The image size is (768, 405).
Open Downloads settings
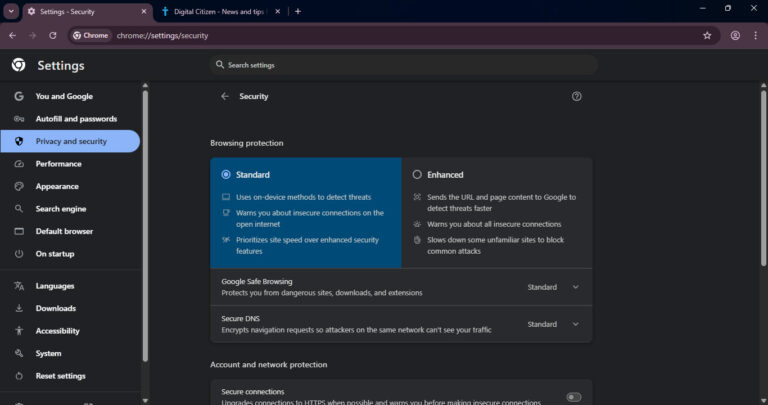tap(71, 309)
